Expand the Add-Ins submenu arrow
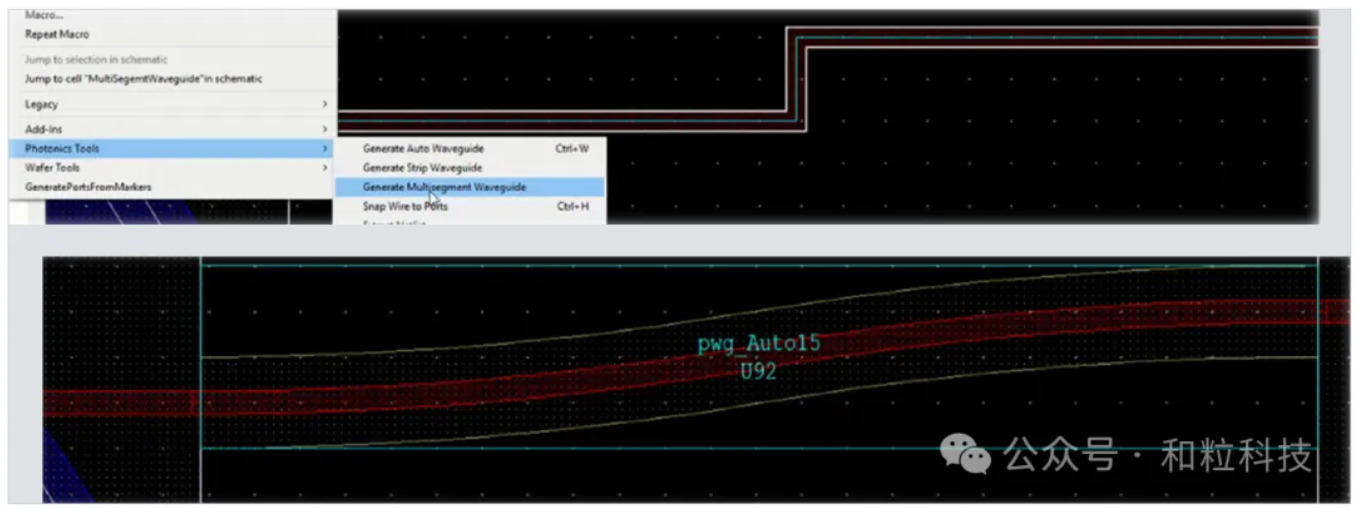The image size is (1357, 509). 325,129
